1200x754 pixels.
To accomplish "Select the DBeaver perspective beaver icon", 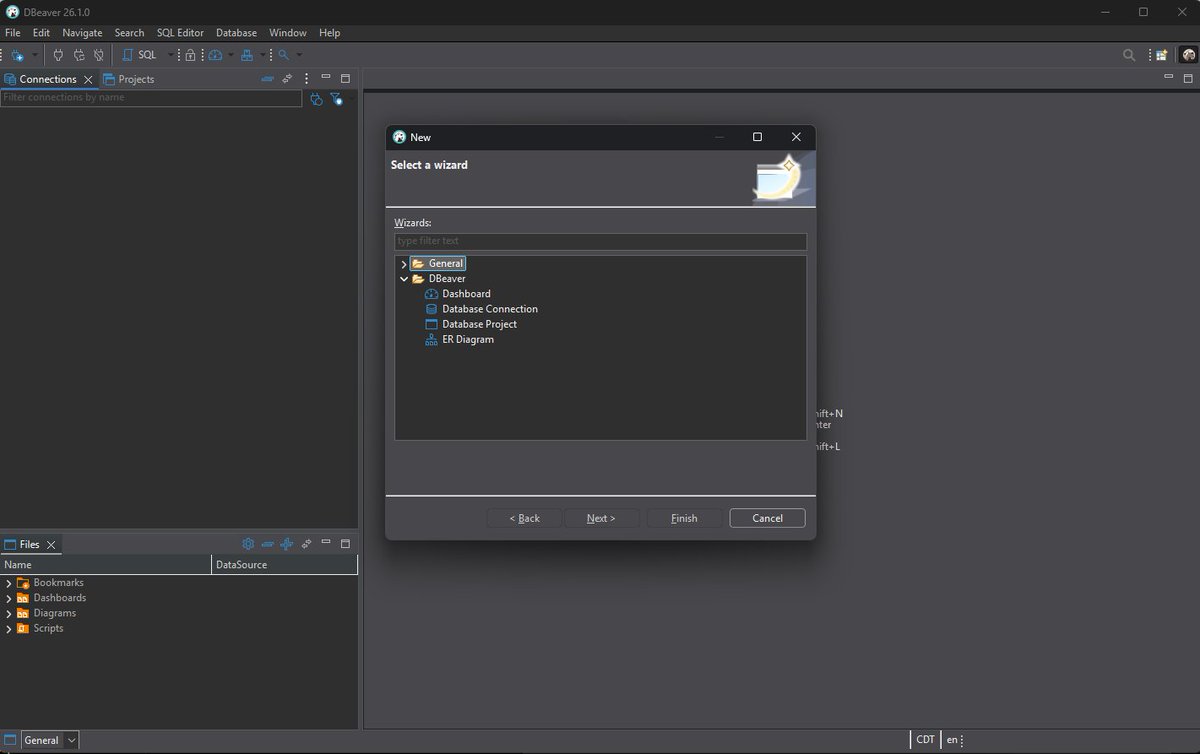I will [1188, 55].
